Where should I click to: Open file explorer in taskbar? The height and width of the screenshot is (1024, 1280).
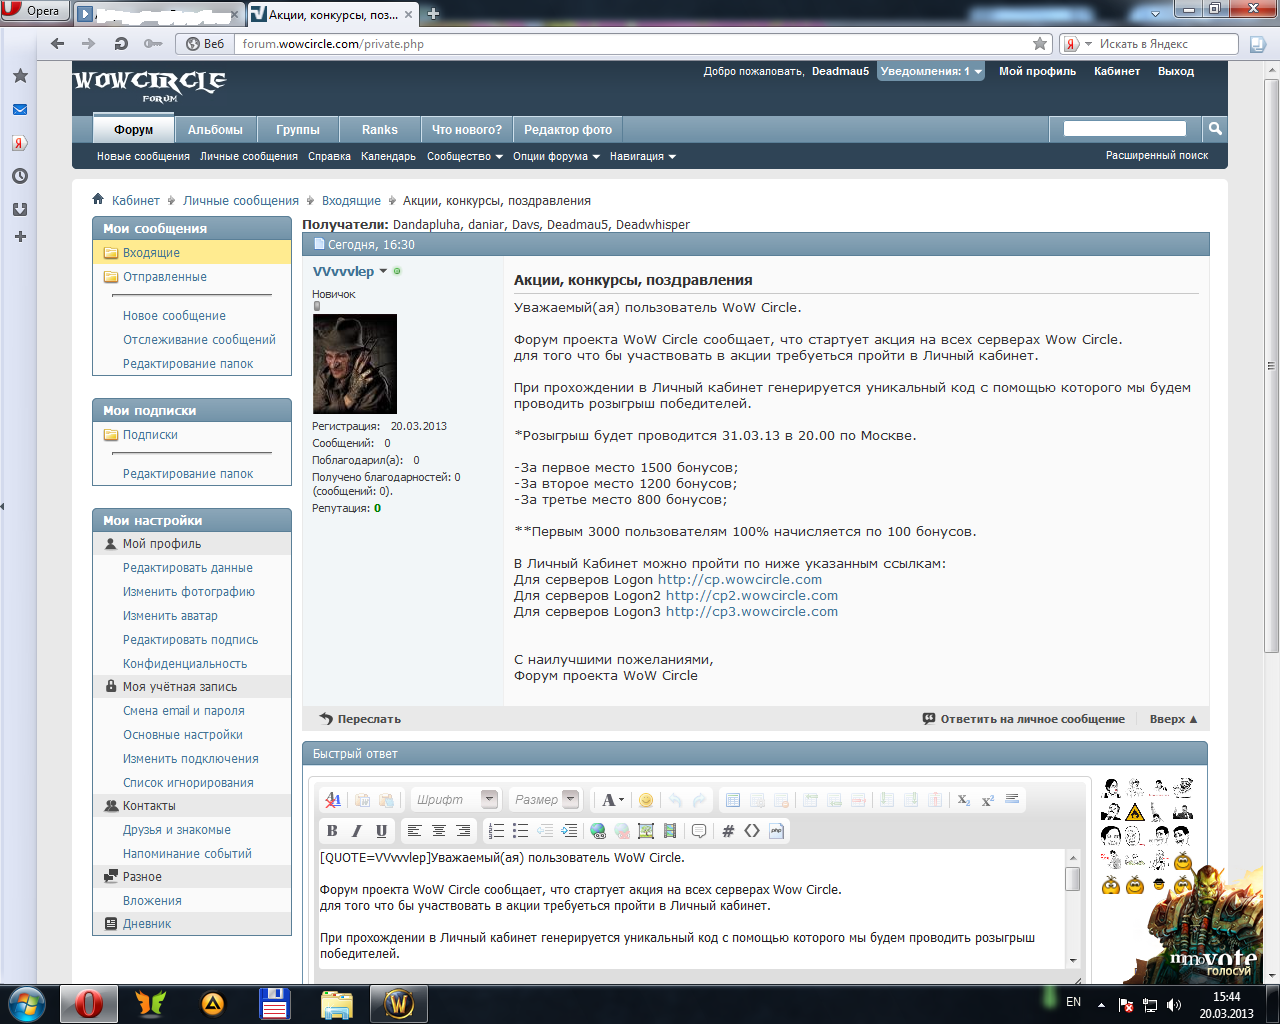(x=337, y=1004)
